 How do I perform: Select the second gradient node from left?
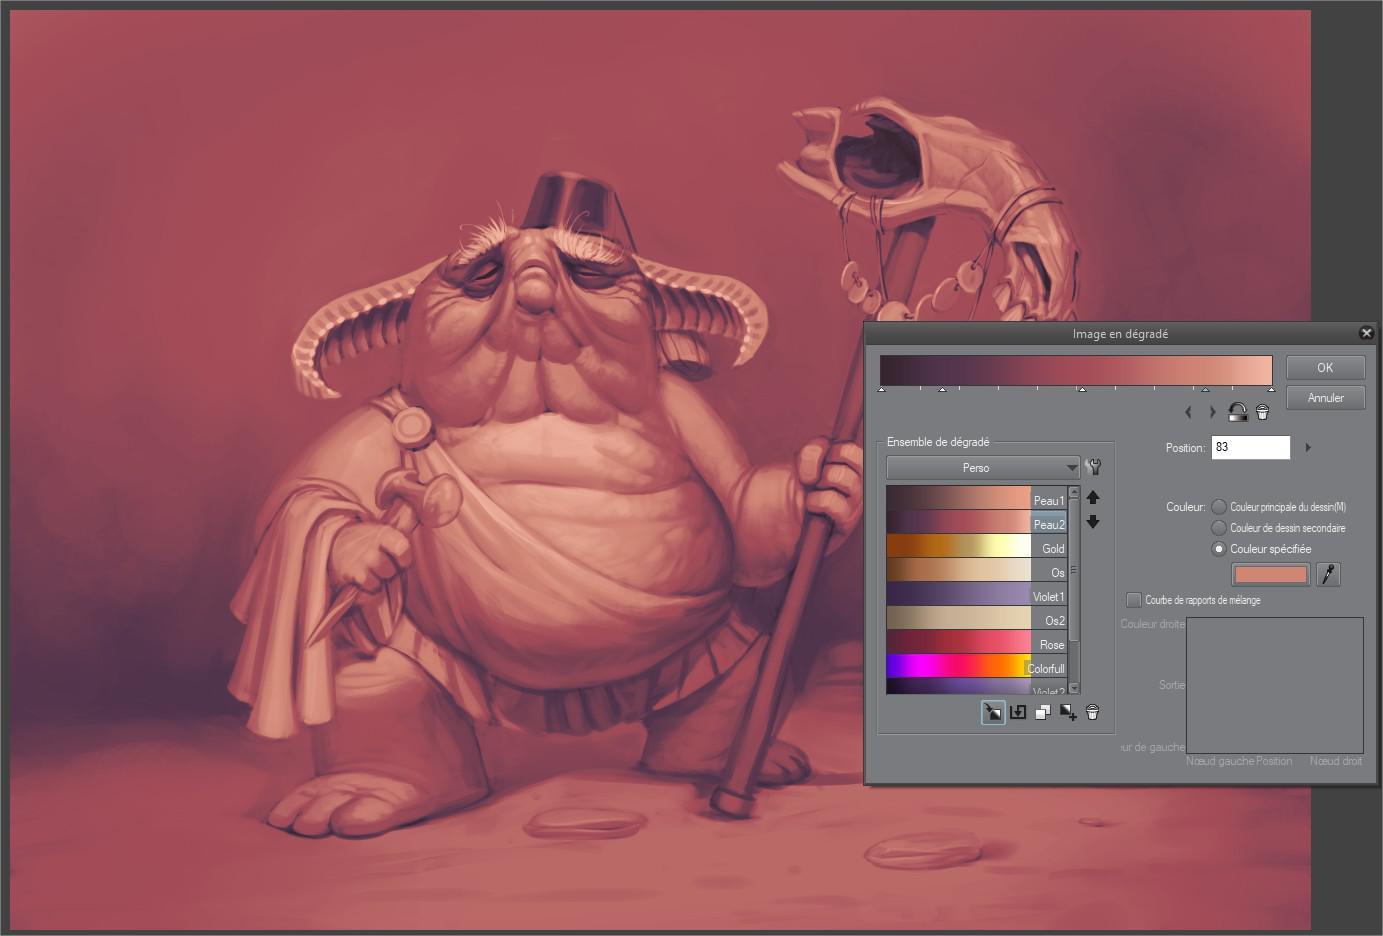click(942, 389)
